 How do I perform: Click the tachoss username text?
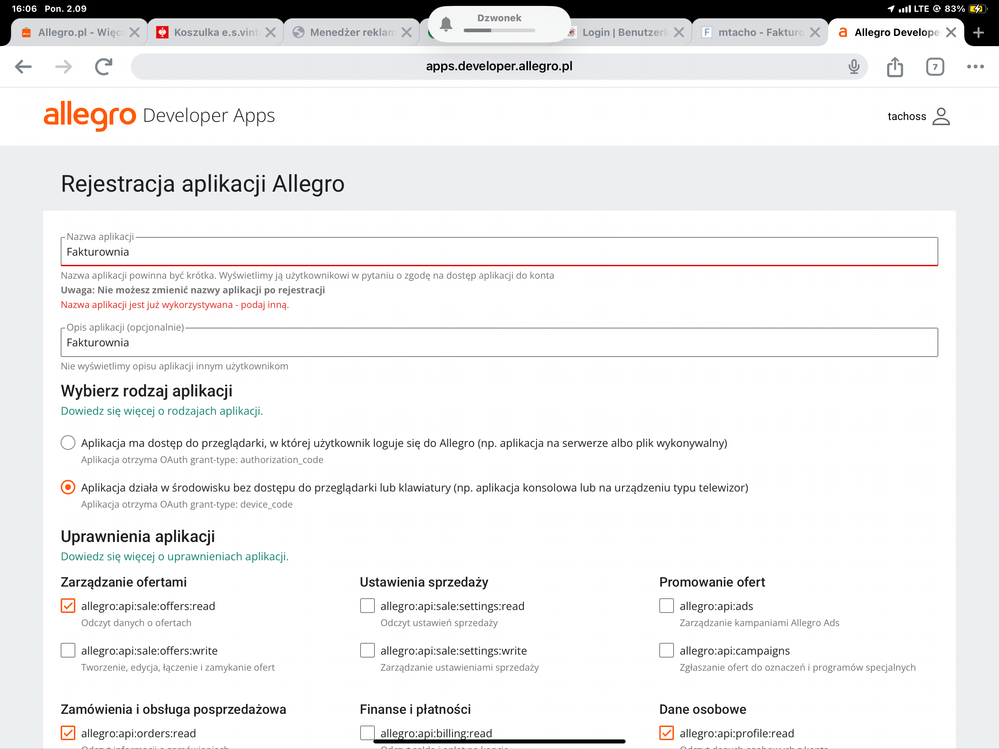(907, 117)
